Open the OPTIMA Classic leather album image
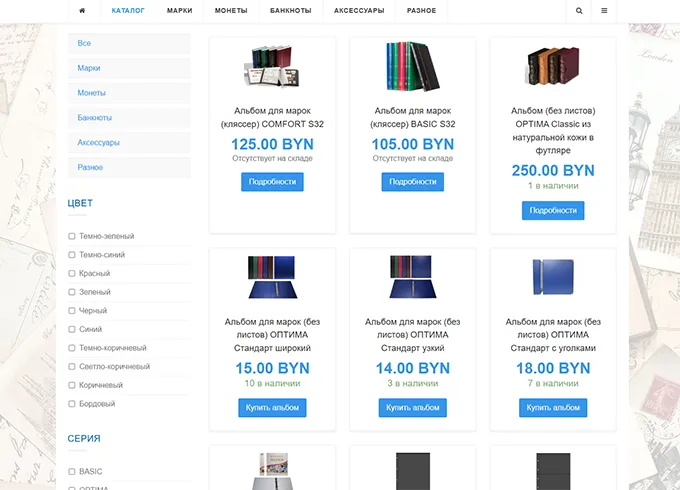 point(553,66)
